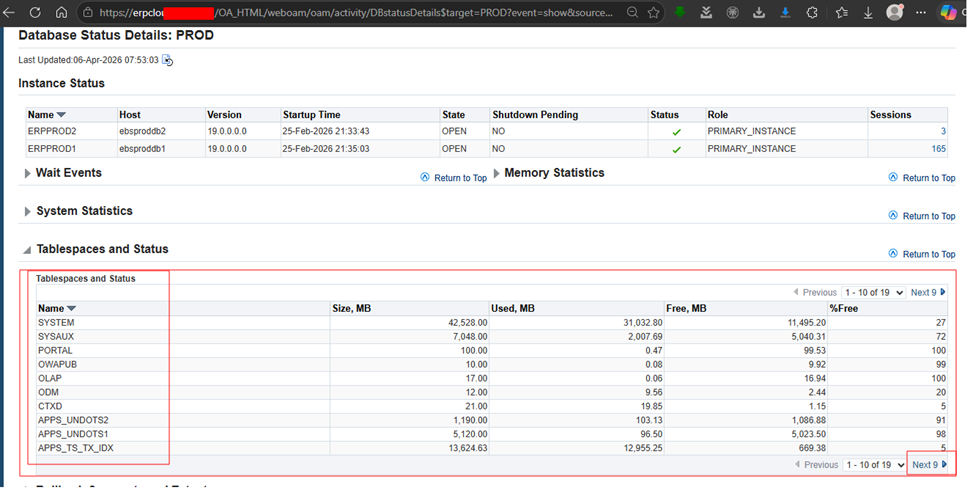Image resolution: width=973 pixels, height=490 pixels.
Task: Go to browser home page
Action: pos(61,13)
